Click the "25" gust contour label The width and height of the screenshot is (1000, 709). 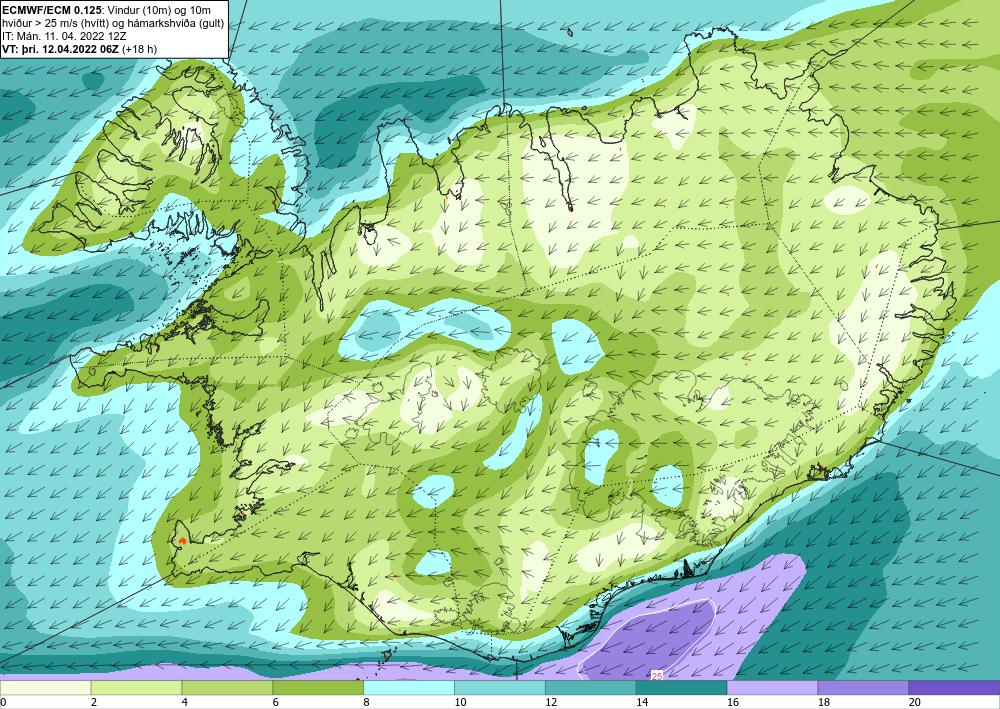[657, 675]
